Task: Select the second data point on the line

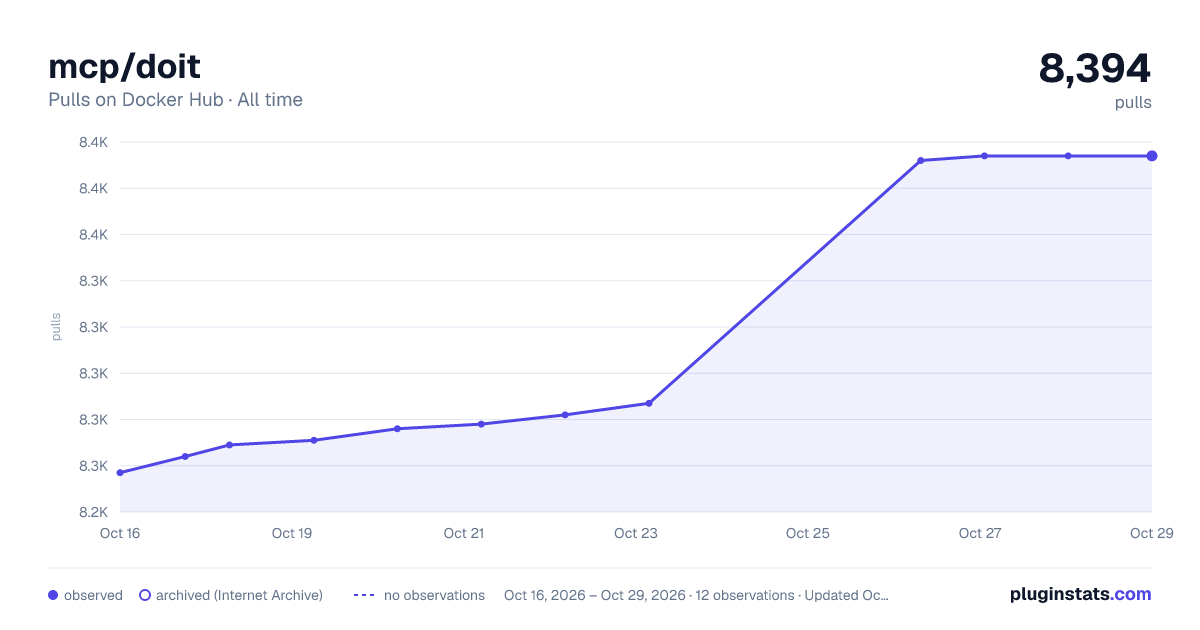Action: (x=185, y=457)
